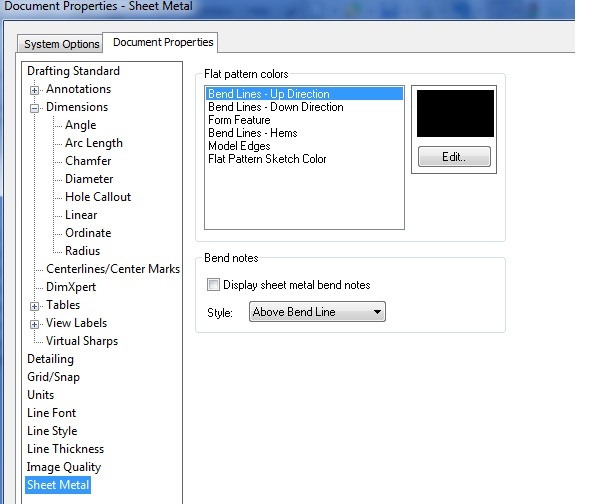Expand the Tables tree node

point(34,306)
